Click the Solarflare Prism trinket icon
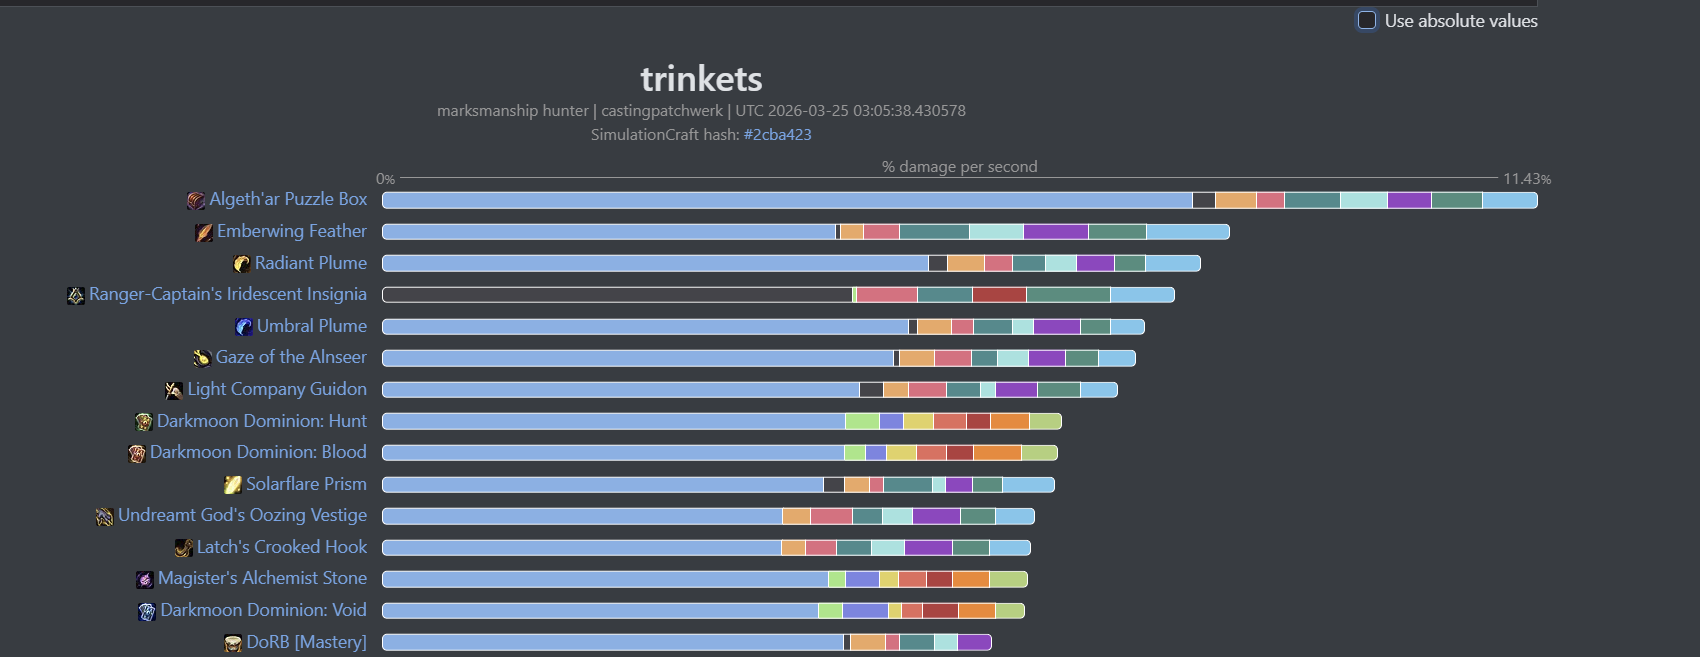 tap(233, 485)
